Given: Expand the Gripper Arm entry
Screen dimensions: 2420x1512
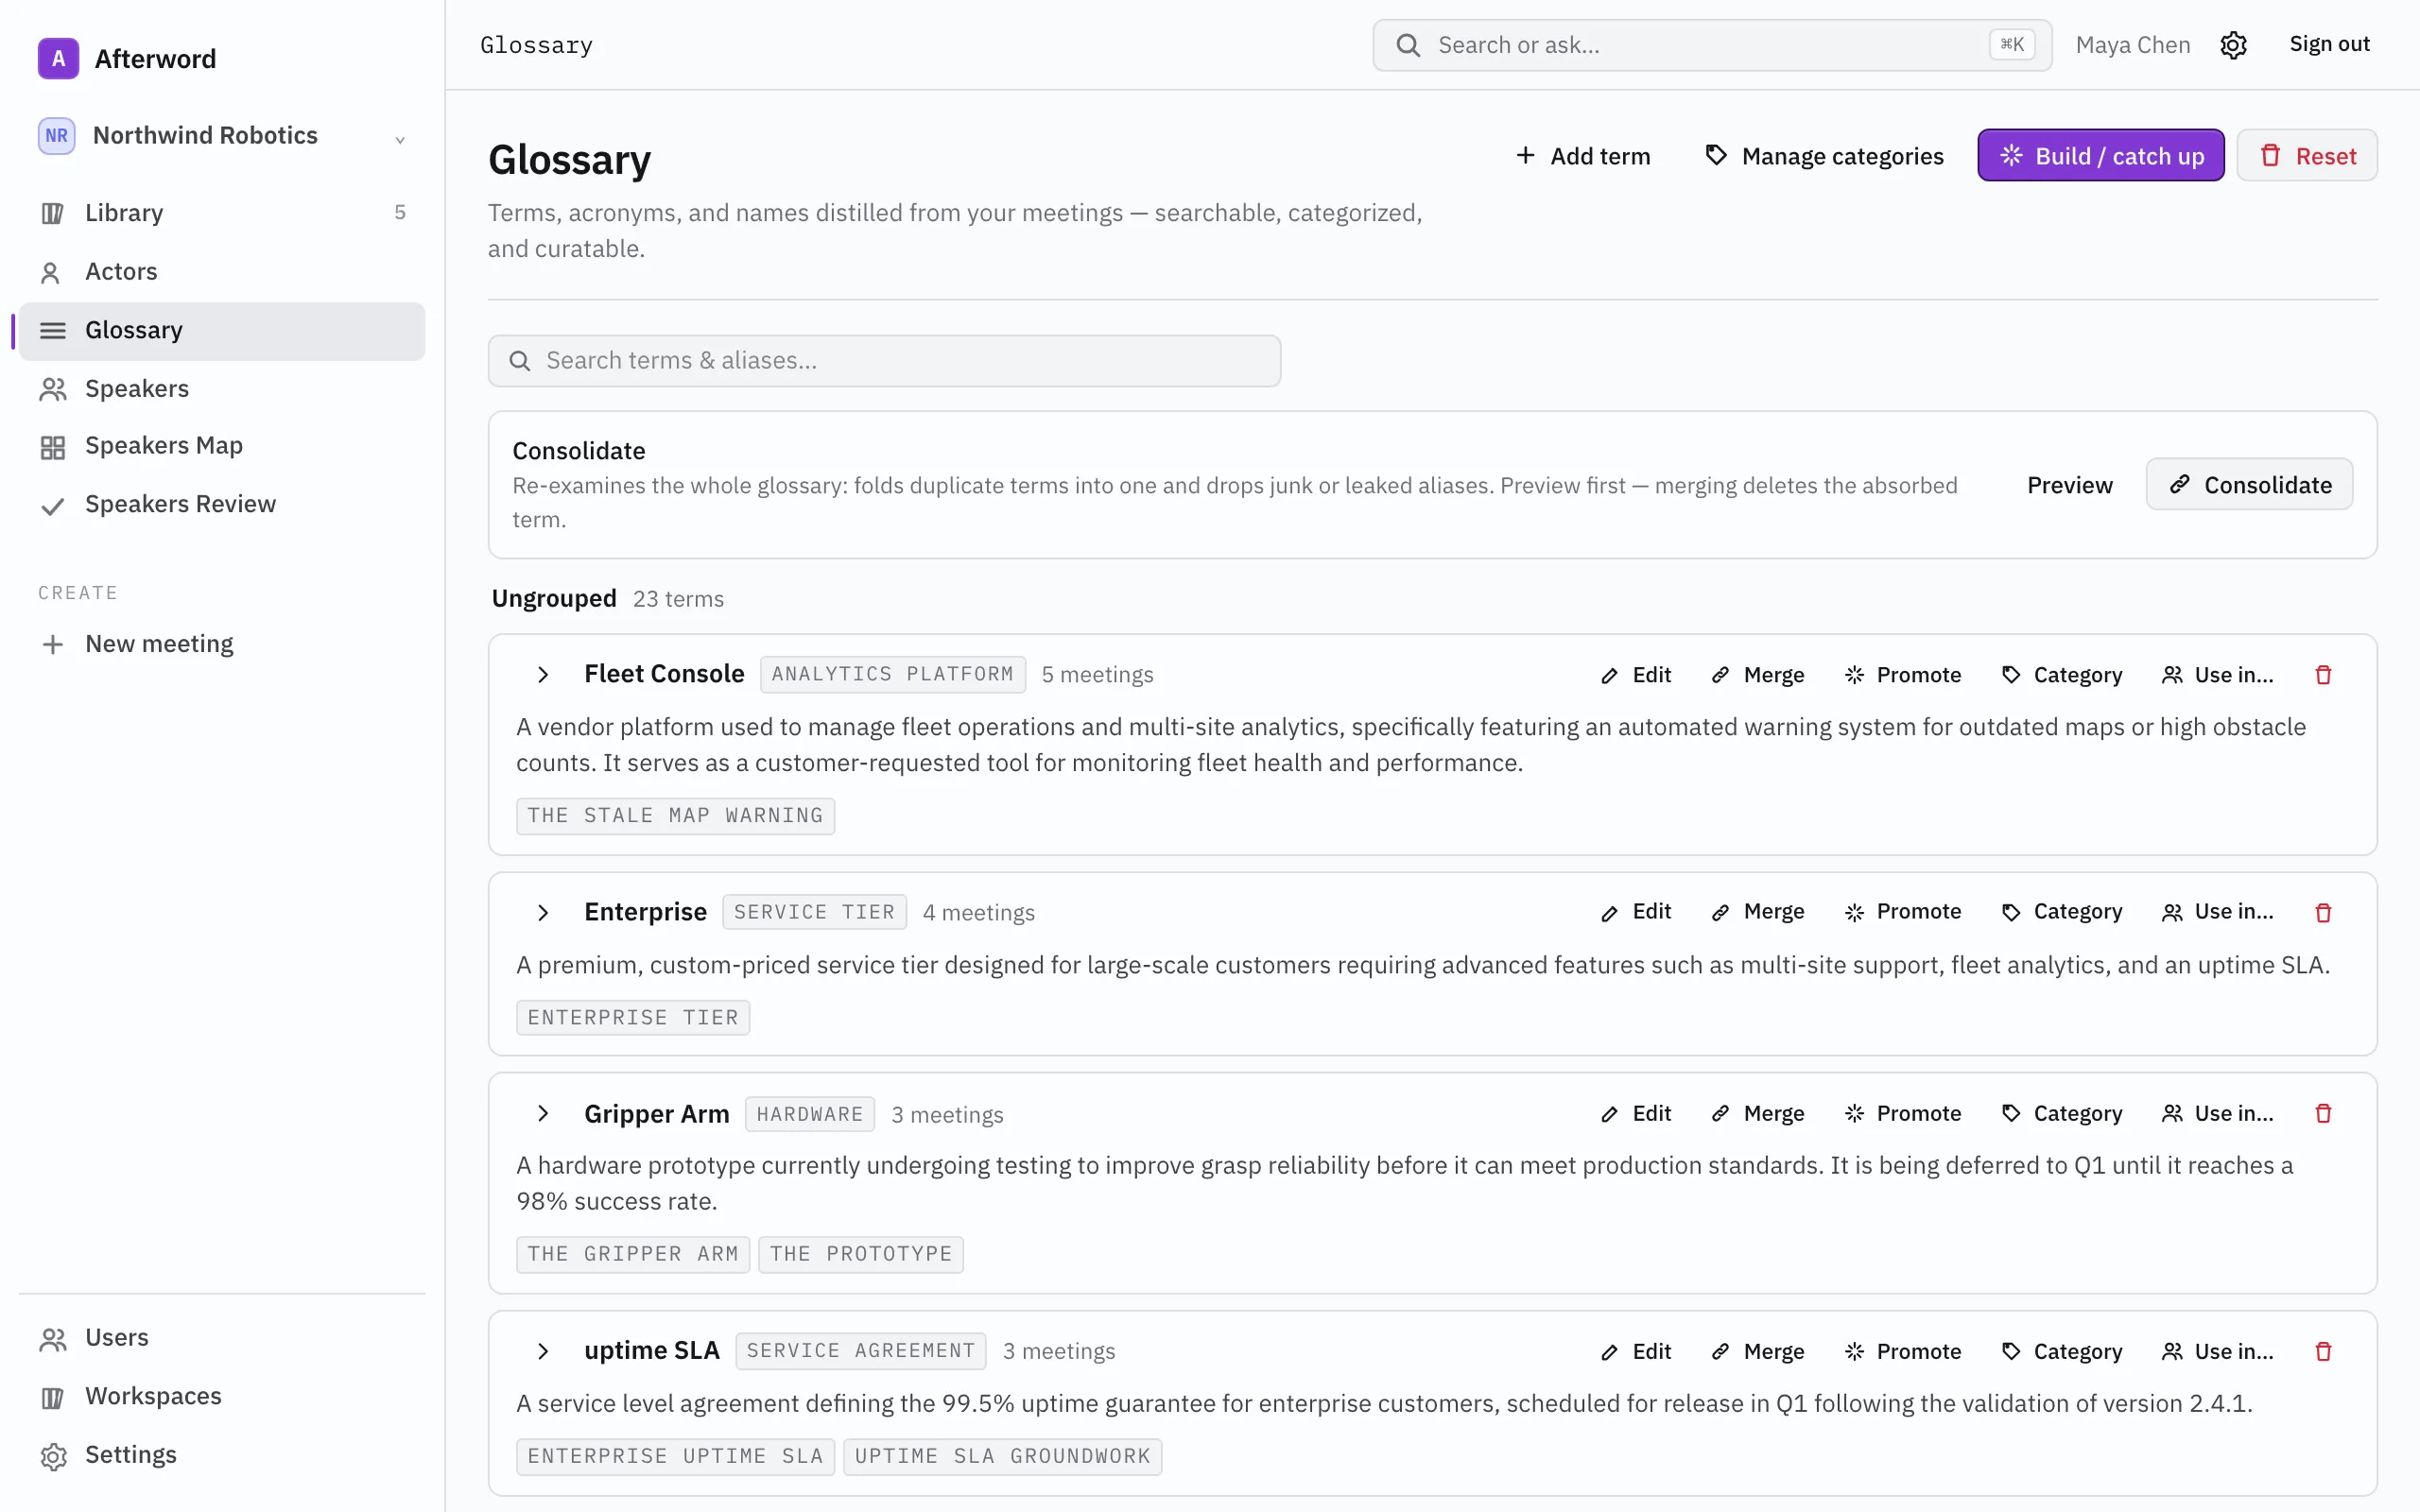Looking at the screenshot, I should click(543, 1113).
